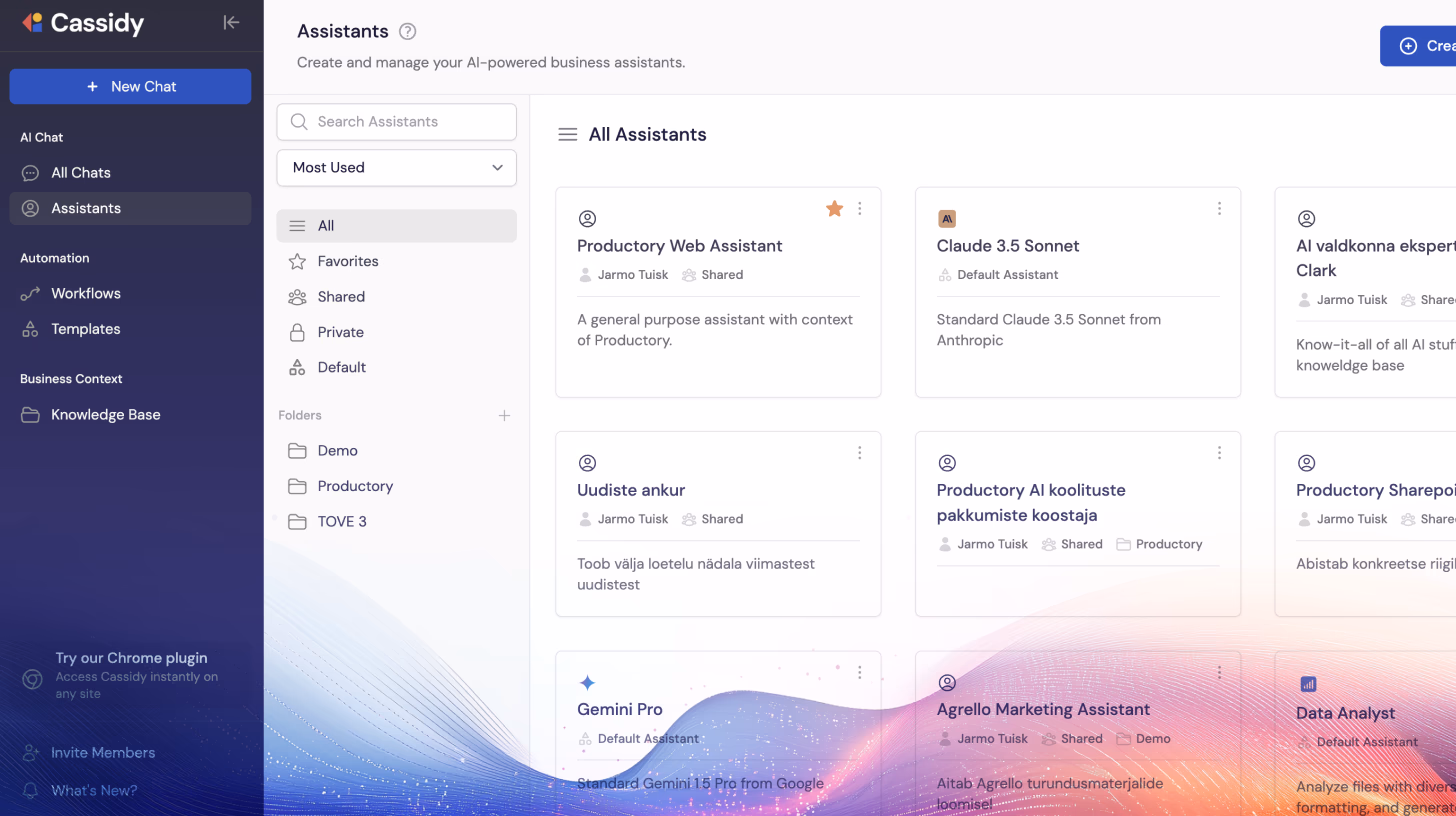Open the Most Used sort dropdown

(396, 167)
